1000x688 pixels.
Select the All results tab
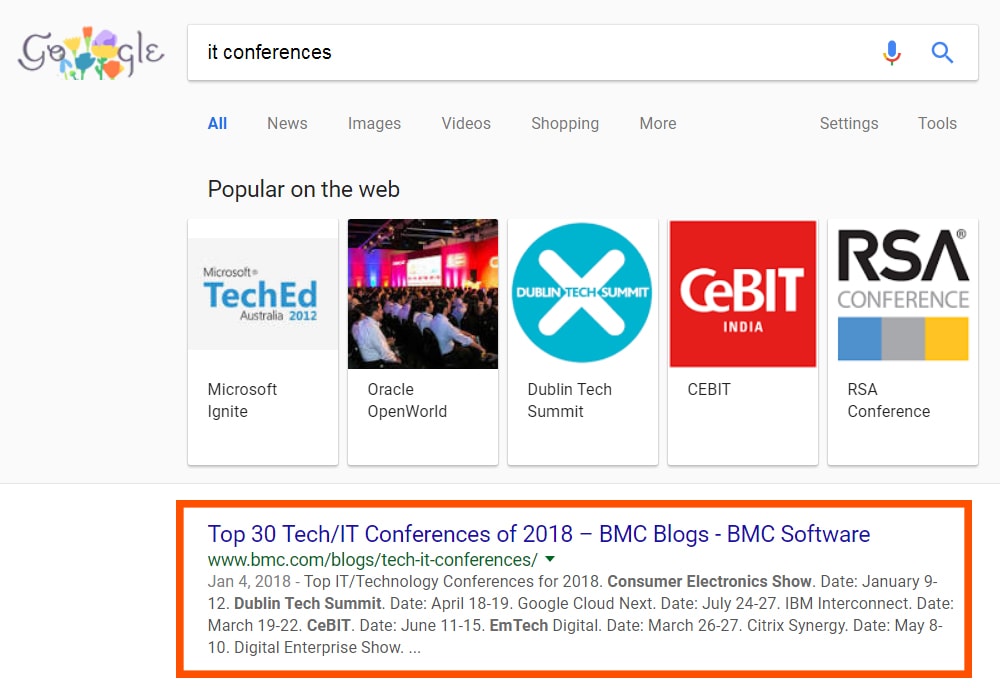(217, 124)
